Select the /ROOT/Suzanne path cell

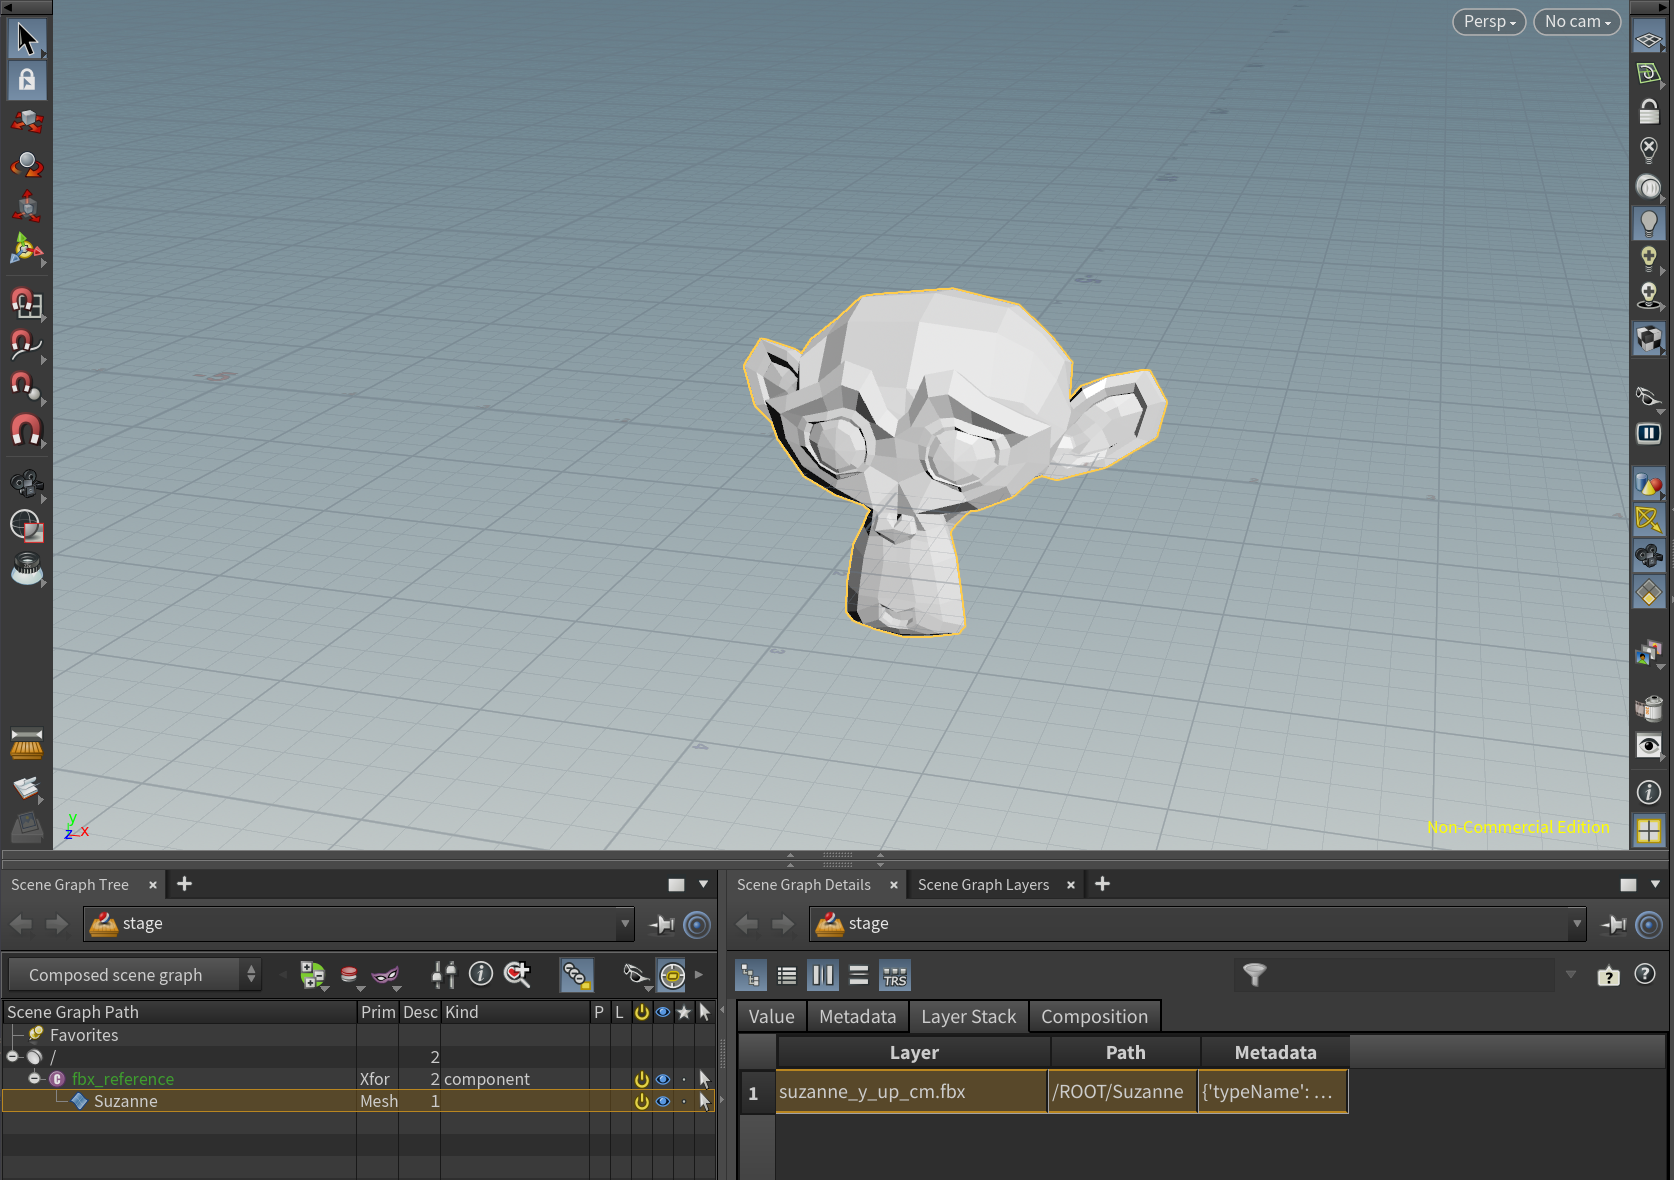point(1123,1092)
